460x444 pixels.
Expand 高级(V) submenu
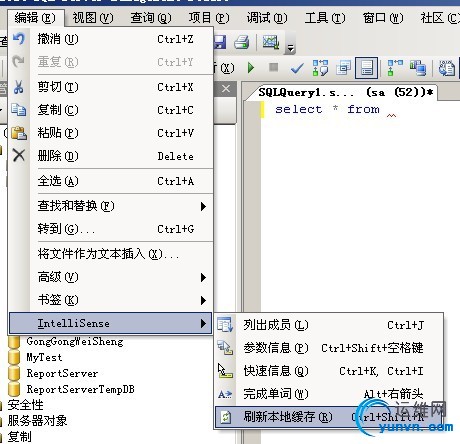[x=110, y=277]
